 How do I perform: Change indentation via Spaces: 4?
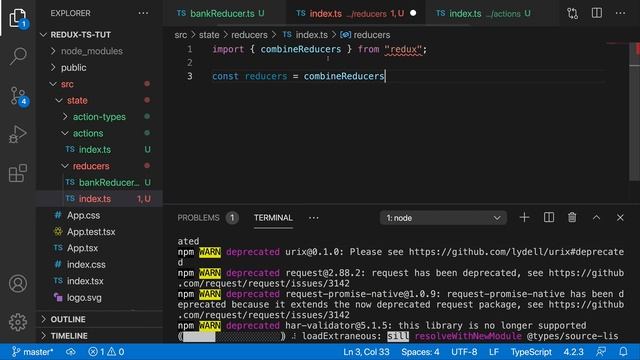pos(420,352)
